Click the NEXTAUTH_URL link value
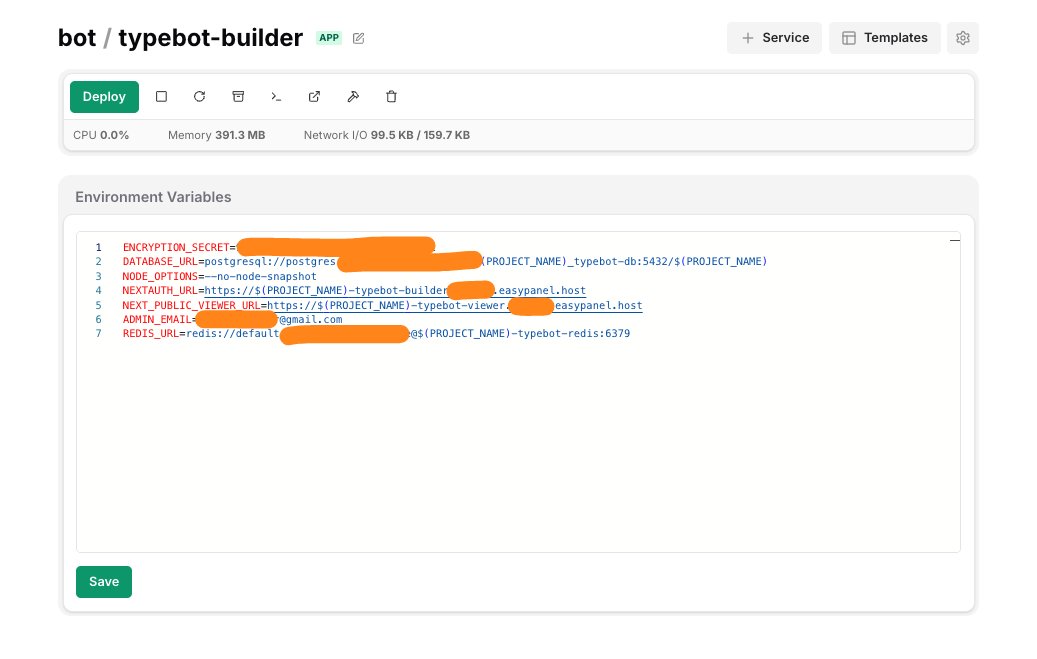 point(395,290)
